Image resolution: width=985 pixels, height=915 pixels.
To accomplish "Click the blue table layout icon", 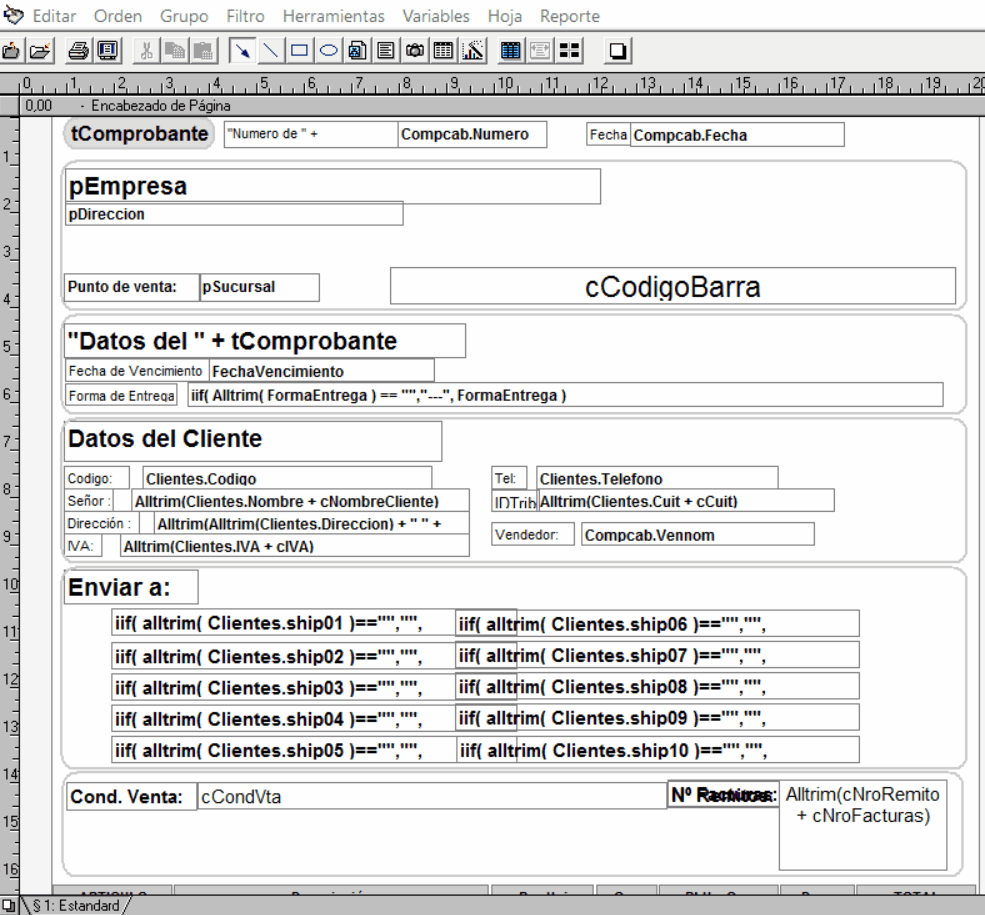I will coord(511,51).
